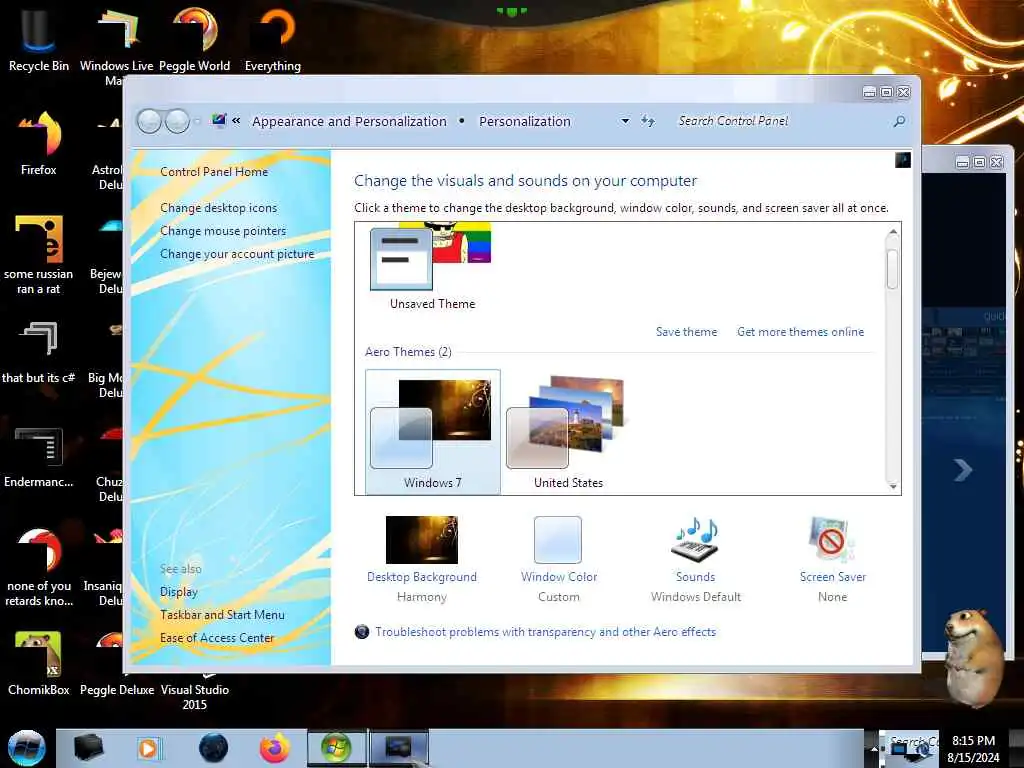Expand the recent pages dropdown arrow

tap(197, 121)
